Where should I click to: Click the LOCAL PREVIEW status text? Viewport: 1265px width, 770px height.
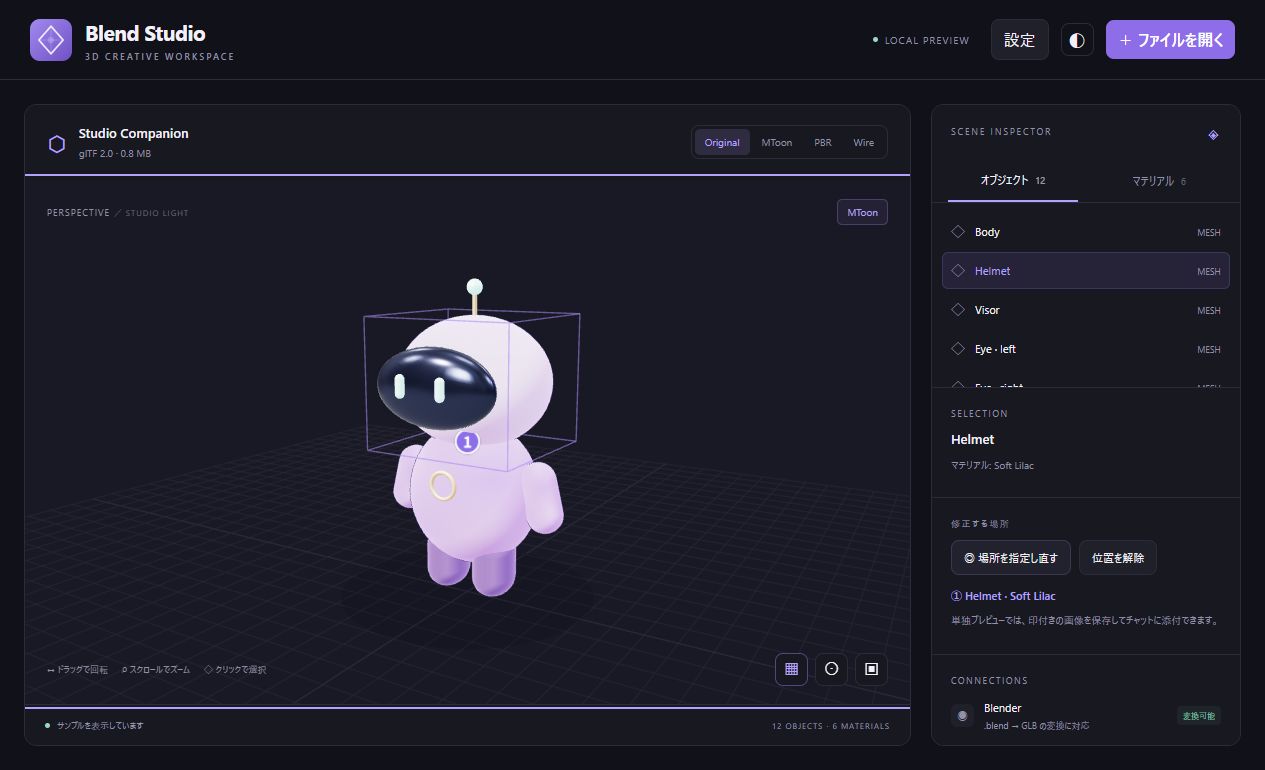point(927,41)
